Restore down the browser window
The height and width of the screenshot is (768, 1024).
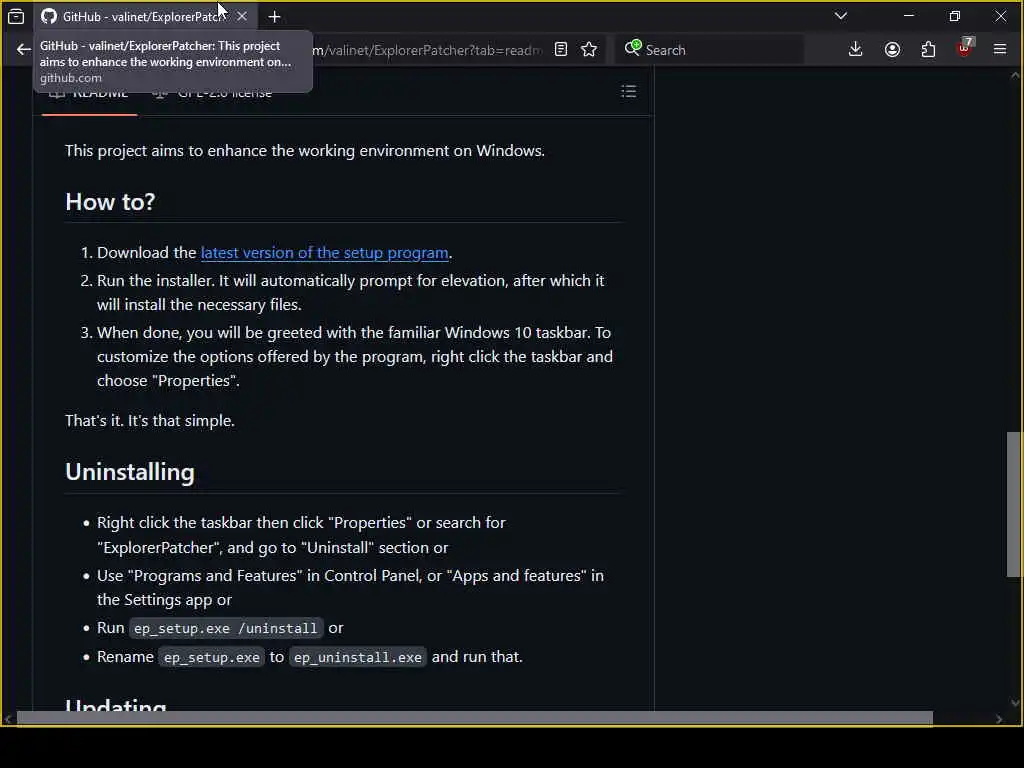[x=954, y=16]
